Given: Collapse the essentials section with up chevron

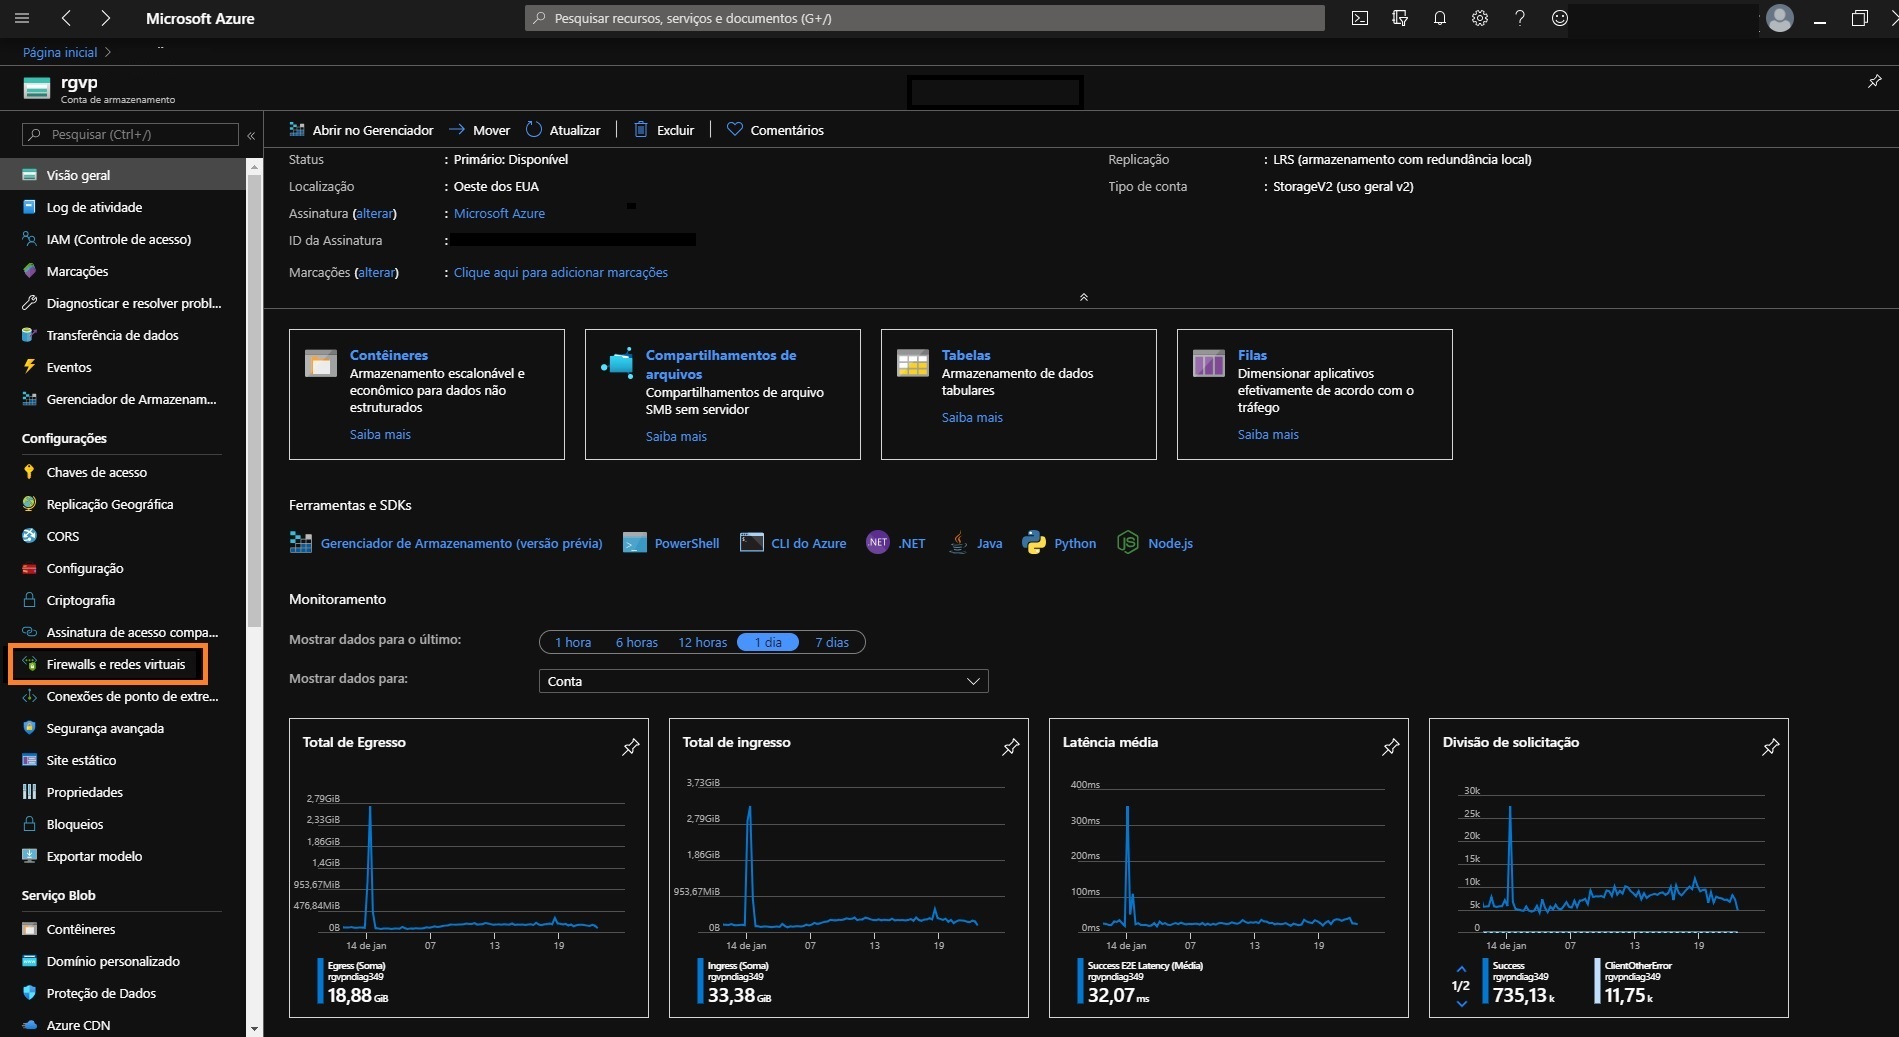Looking at the screenshot, I should pos(1083,297).
